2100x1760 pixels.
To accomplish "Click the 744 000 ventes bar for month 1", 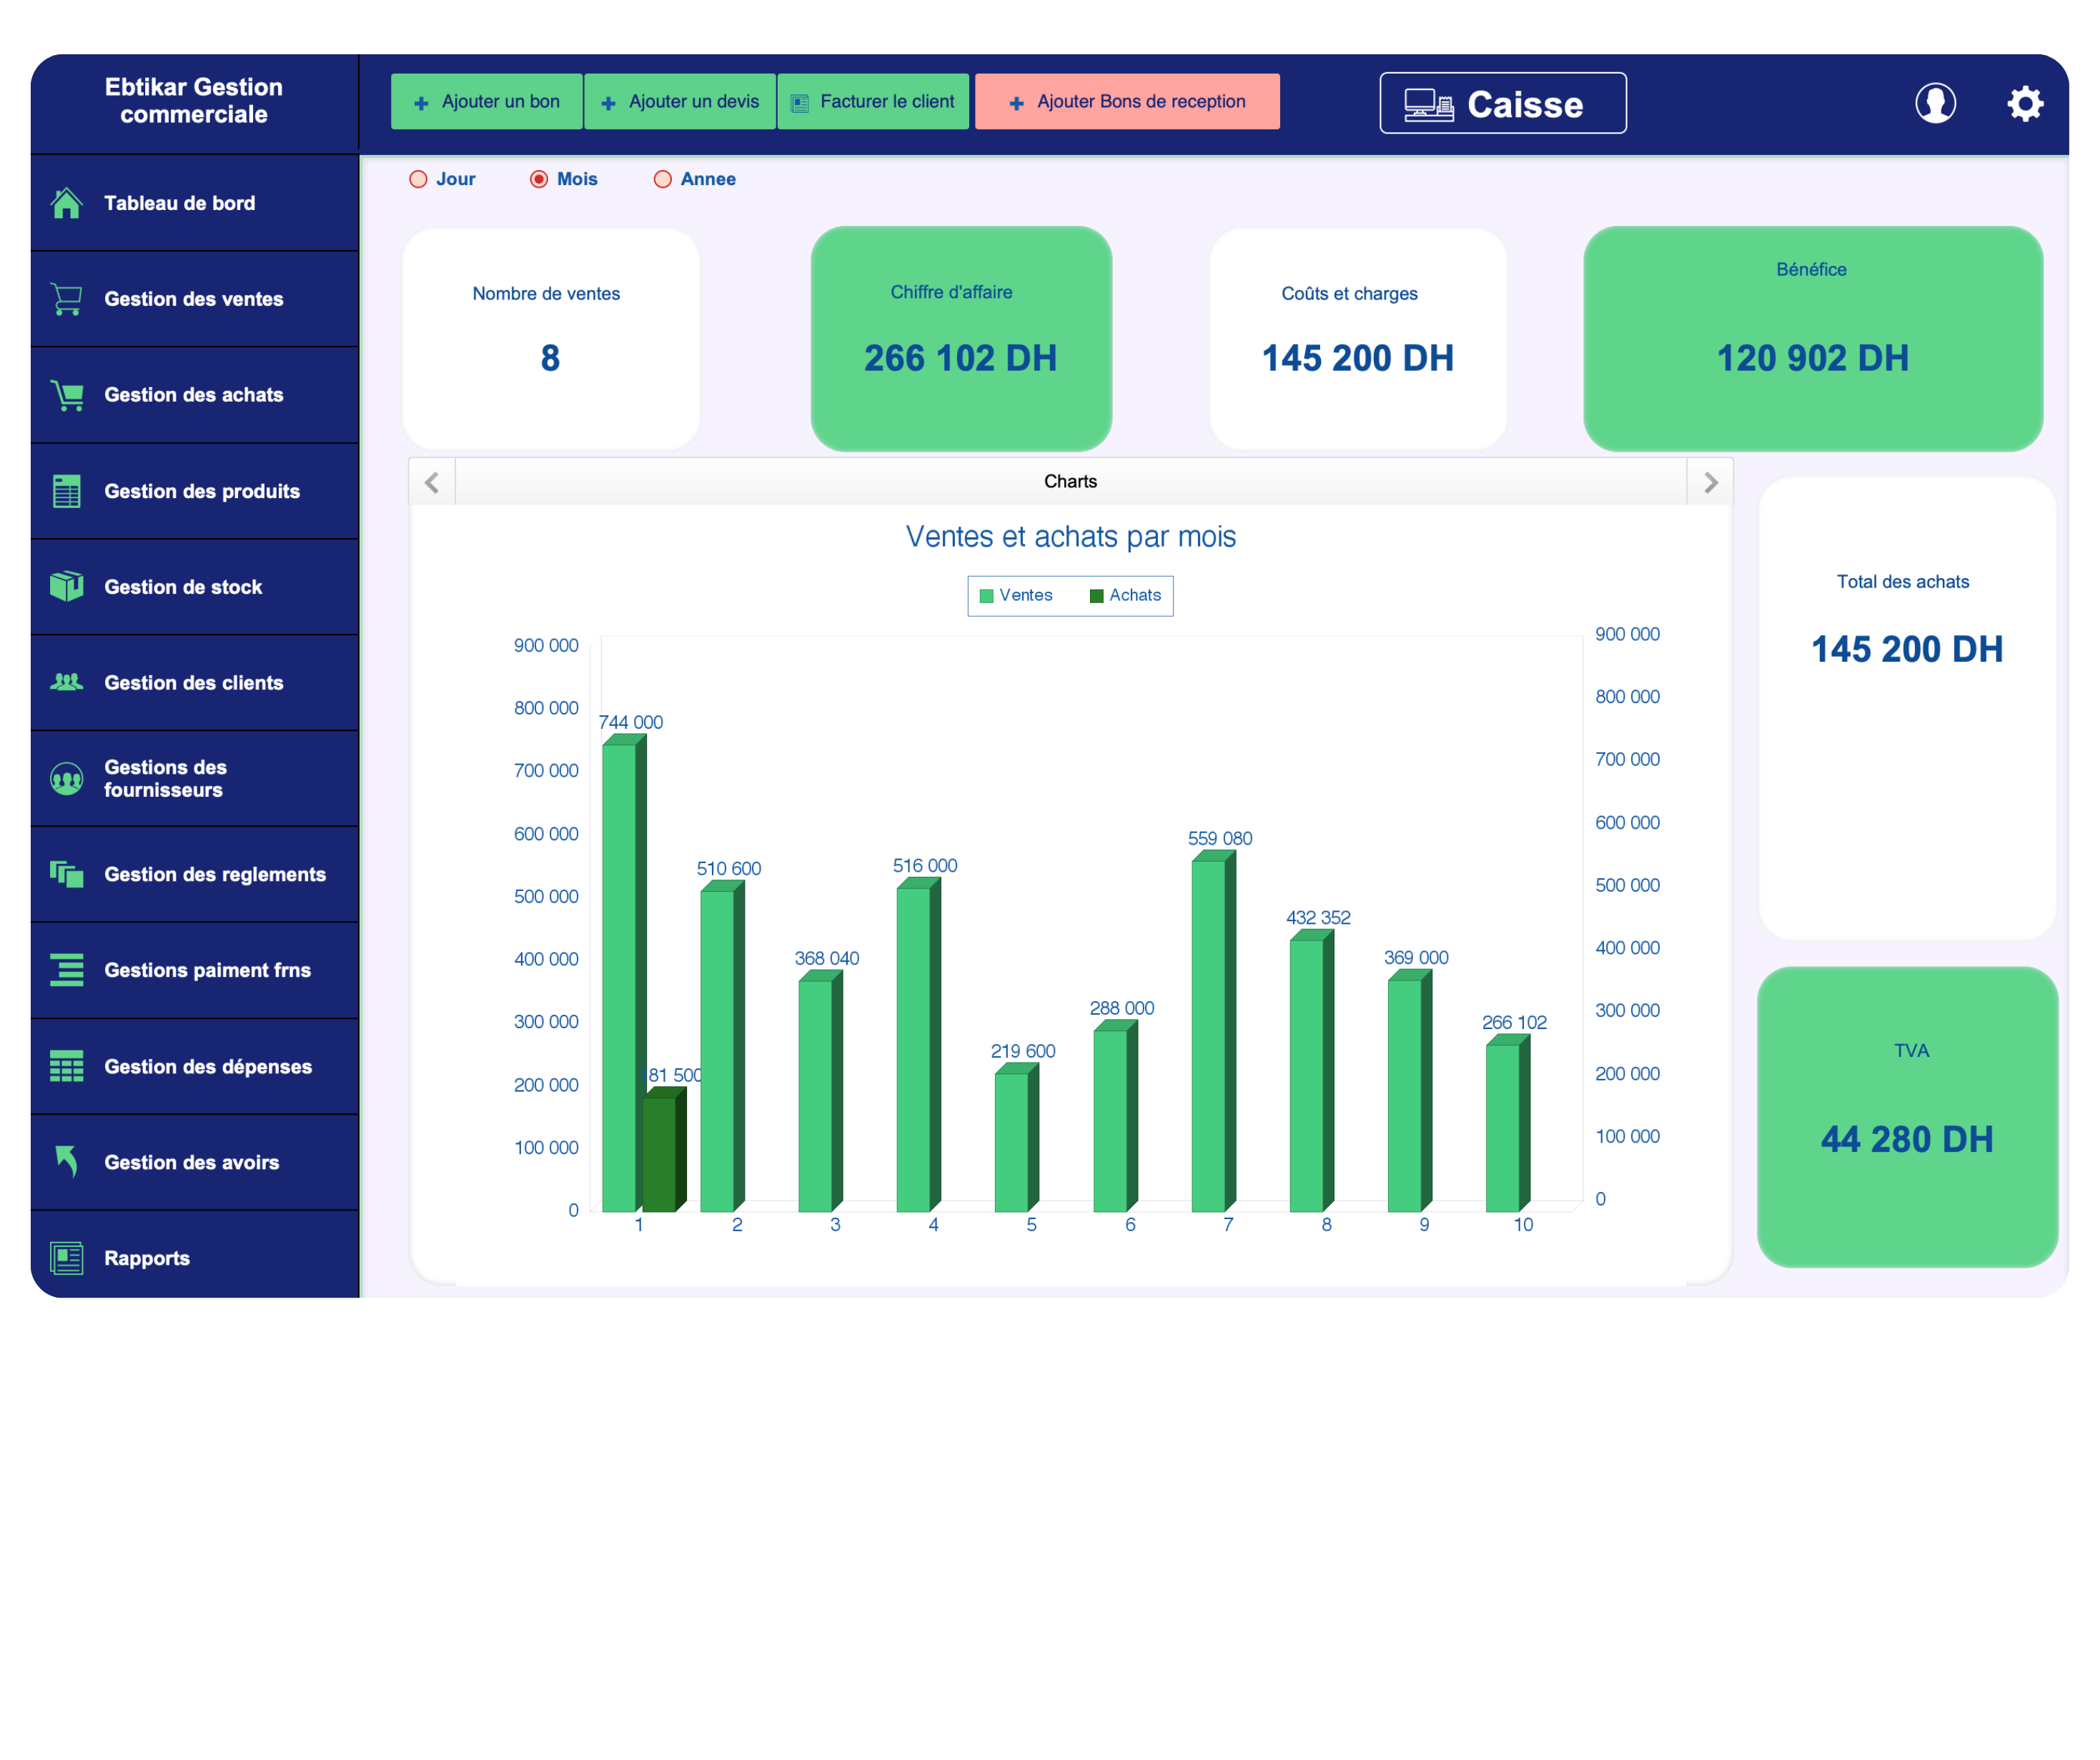I will (x=623, y=973).
